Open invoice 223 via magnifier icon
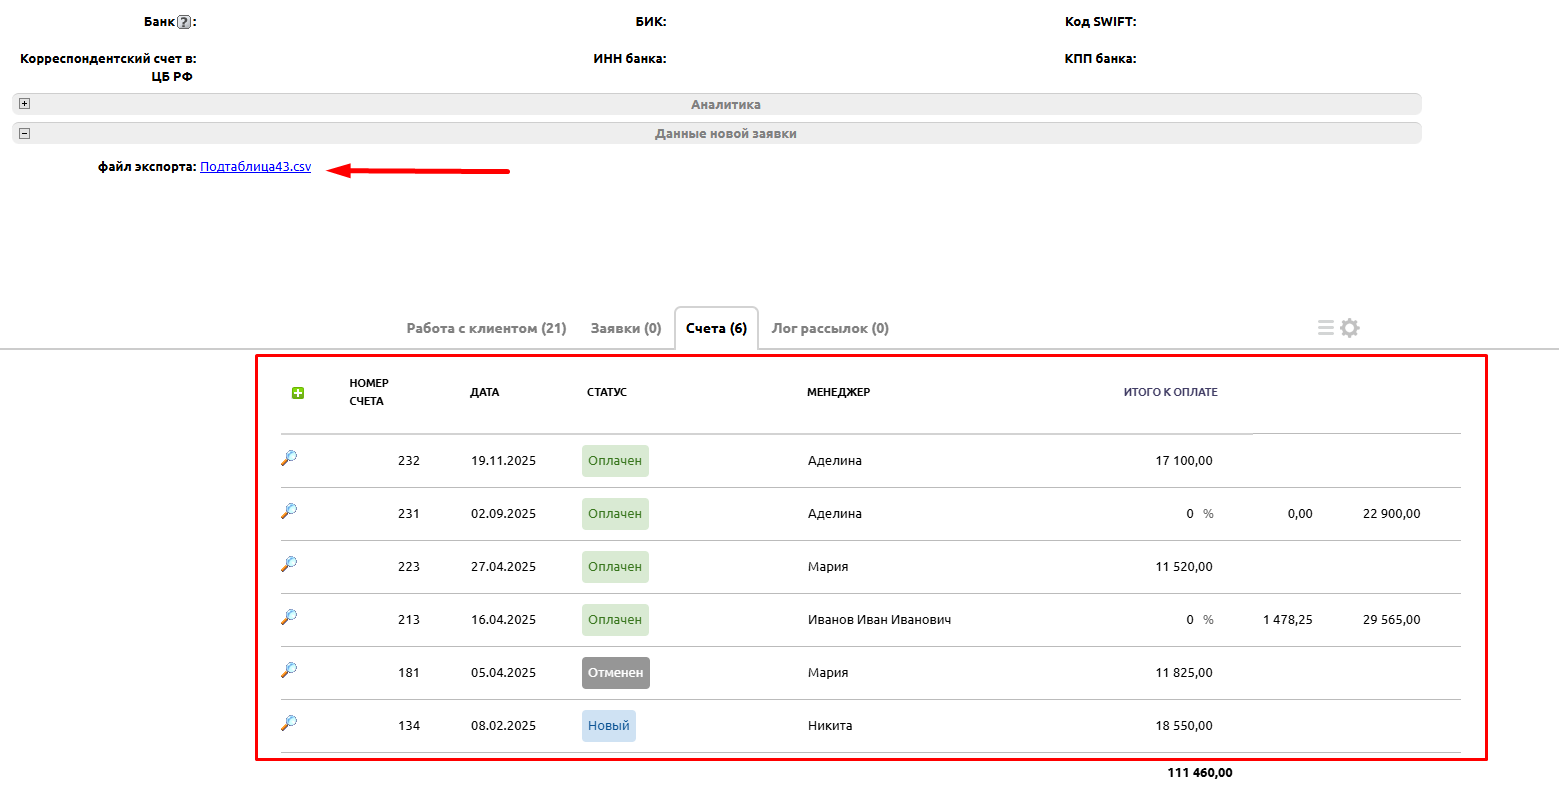The width and height of the screenshot is (1559, 795). (x=289, y=564)
